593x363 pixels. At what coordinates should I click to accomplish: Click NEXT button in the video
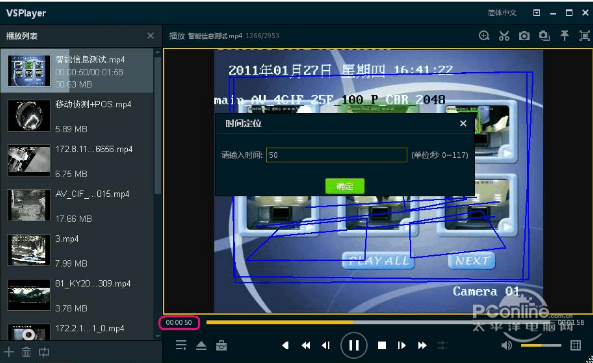click(x=472, y=261)
